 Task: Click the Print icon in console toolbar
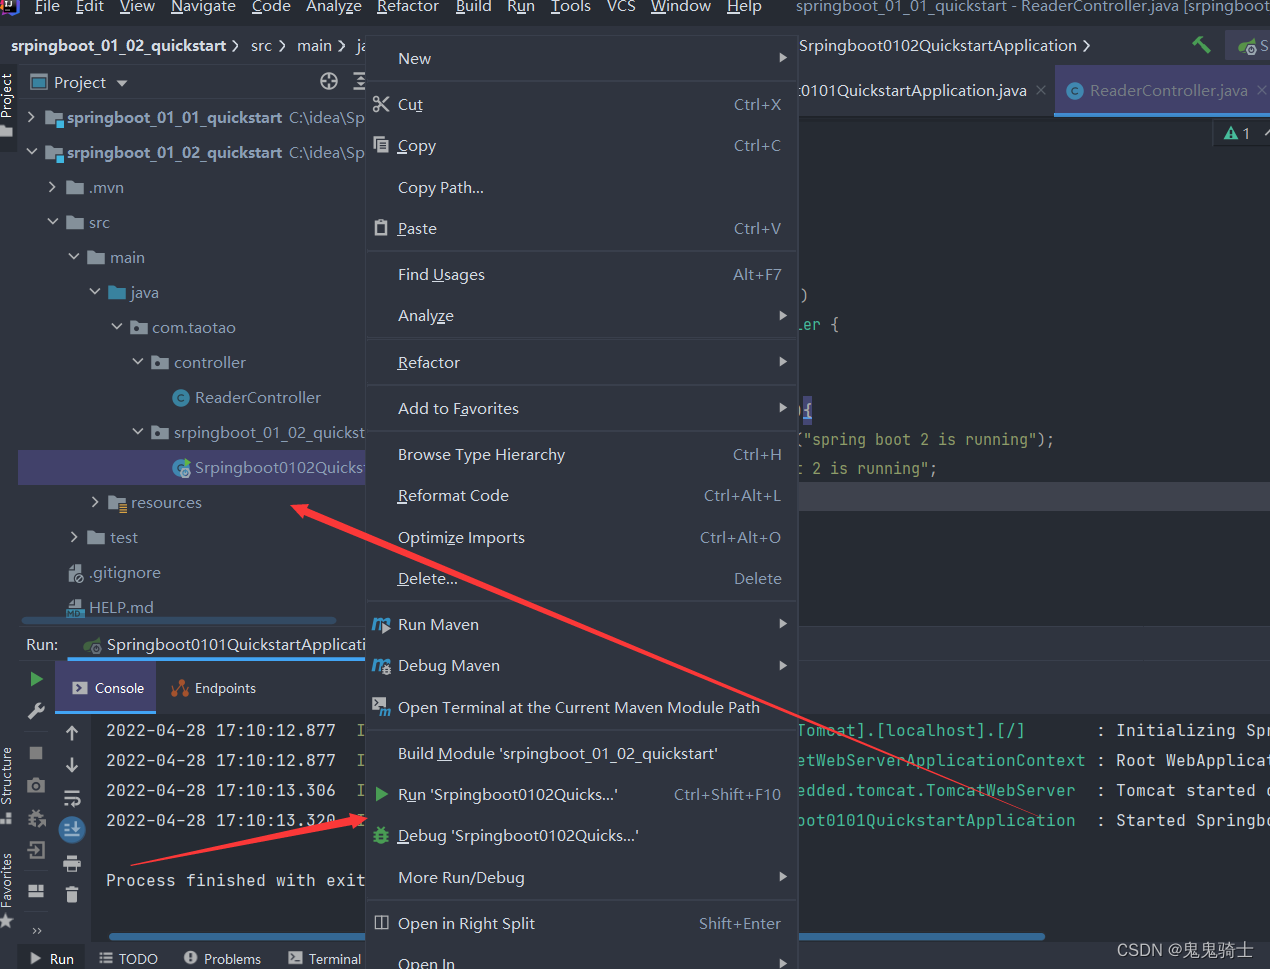(72, 863)
